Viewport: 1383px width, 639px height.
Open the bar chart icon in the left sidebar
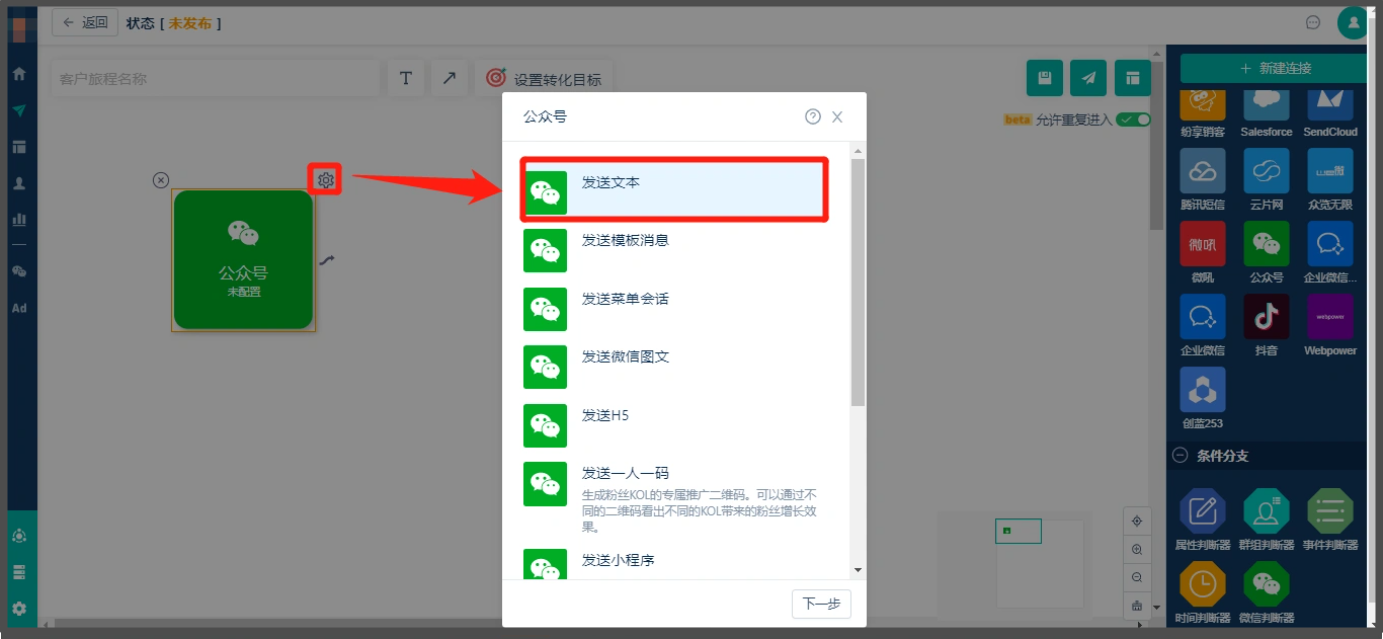coord(19,219)
